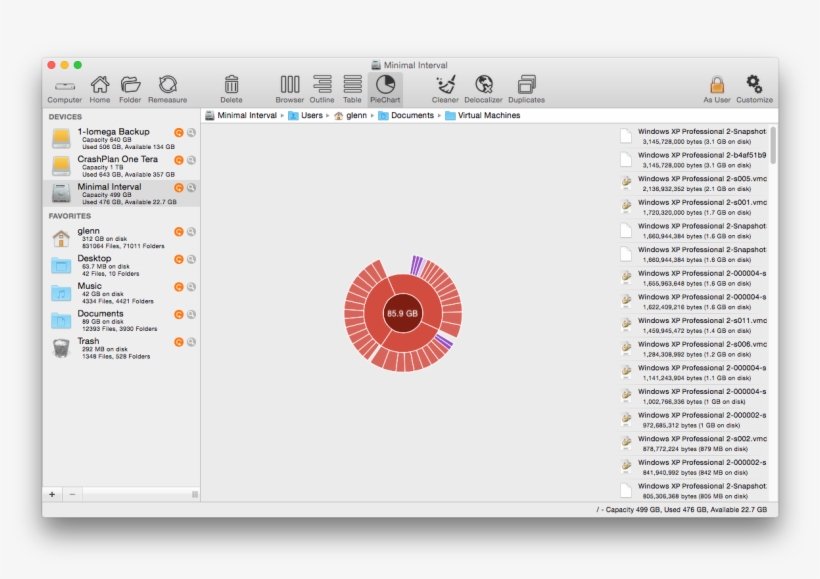The height and width of the screenshot is (579, 820).
Task: Select the PieChart view
Action: (385, 89)
